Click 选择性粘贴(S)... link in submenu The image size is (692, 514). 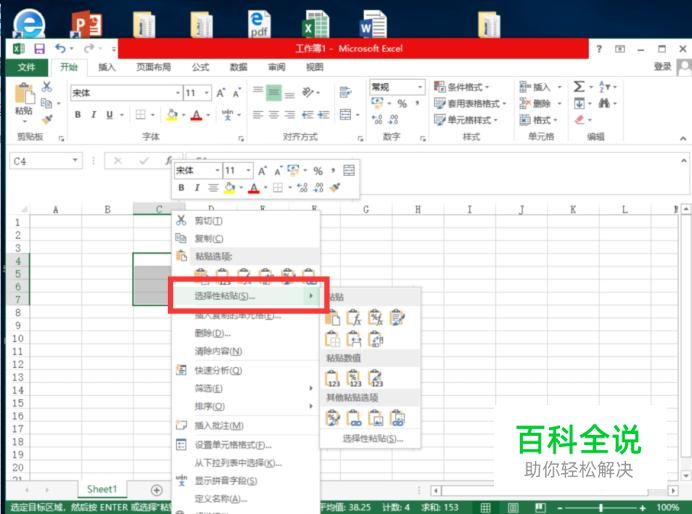point(373,439)
